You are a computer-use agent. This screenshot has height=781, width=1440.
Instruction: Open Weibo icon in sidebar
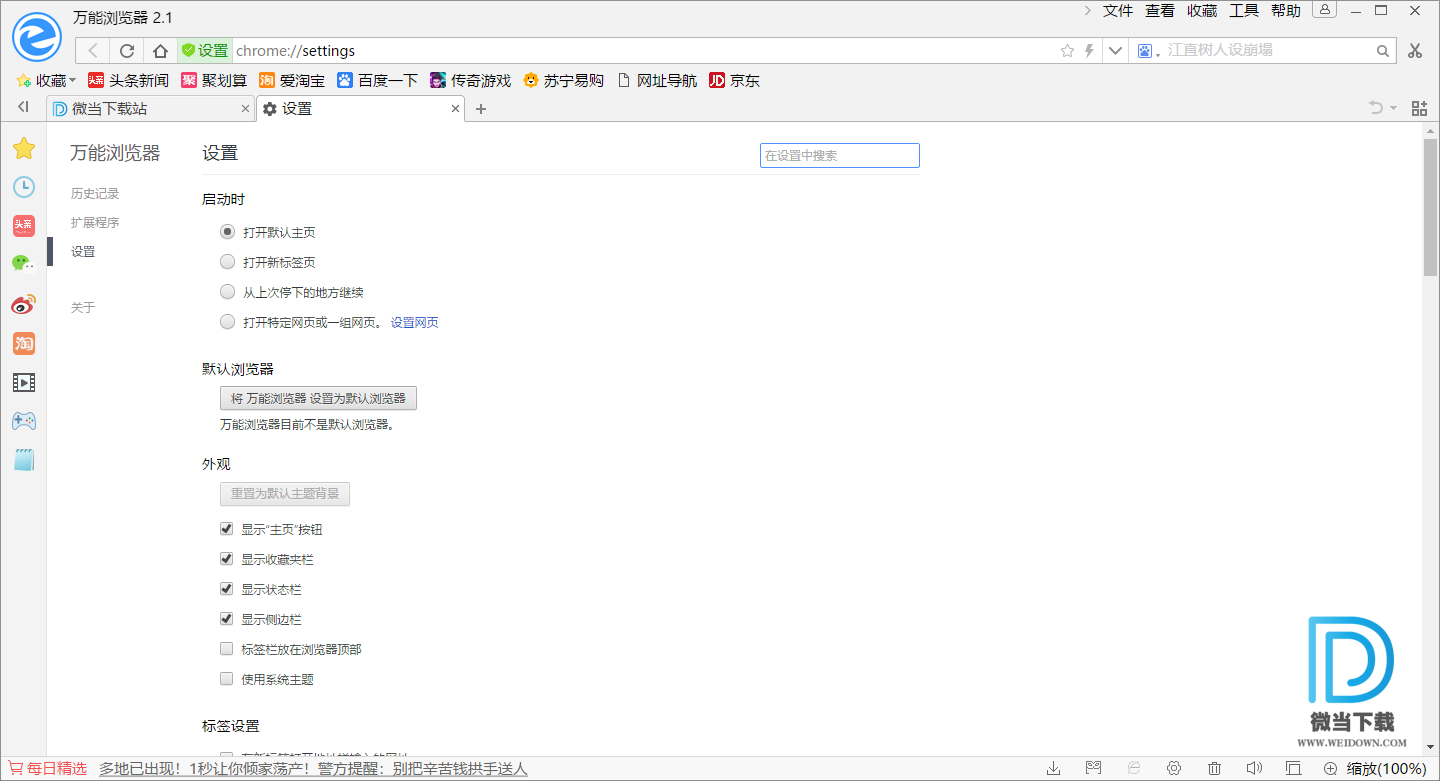tap(24, 304)
